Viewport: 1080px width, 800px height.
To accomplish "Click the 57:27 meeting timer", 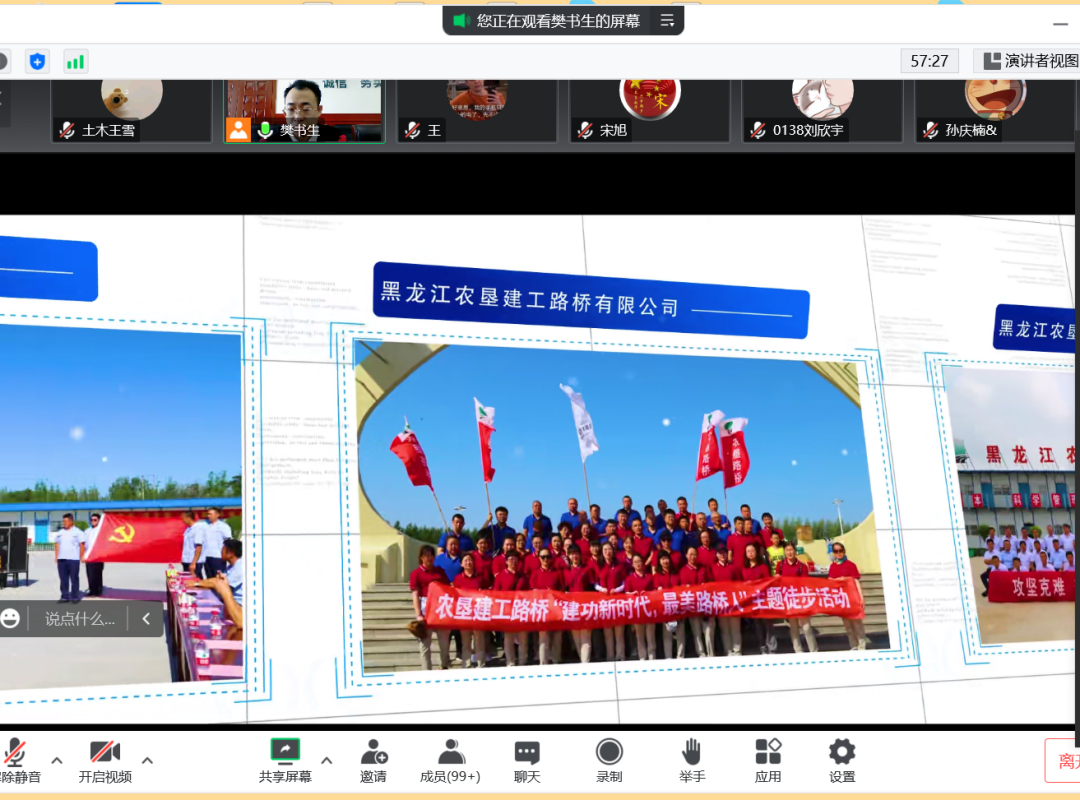I will [929, 61].
